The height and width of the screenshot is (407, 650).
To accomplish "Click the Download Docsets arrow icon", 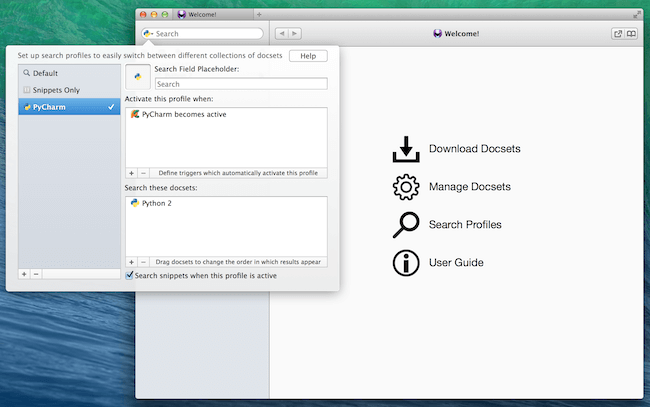I will (406, 149).
